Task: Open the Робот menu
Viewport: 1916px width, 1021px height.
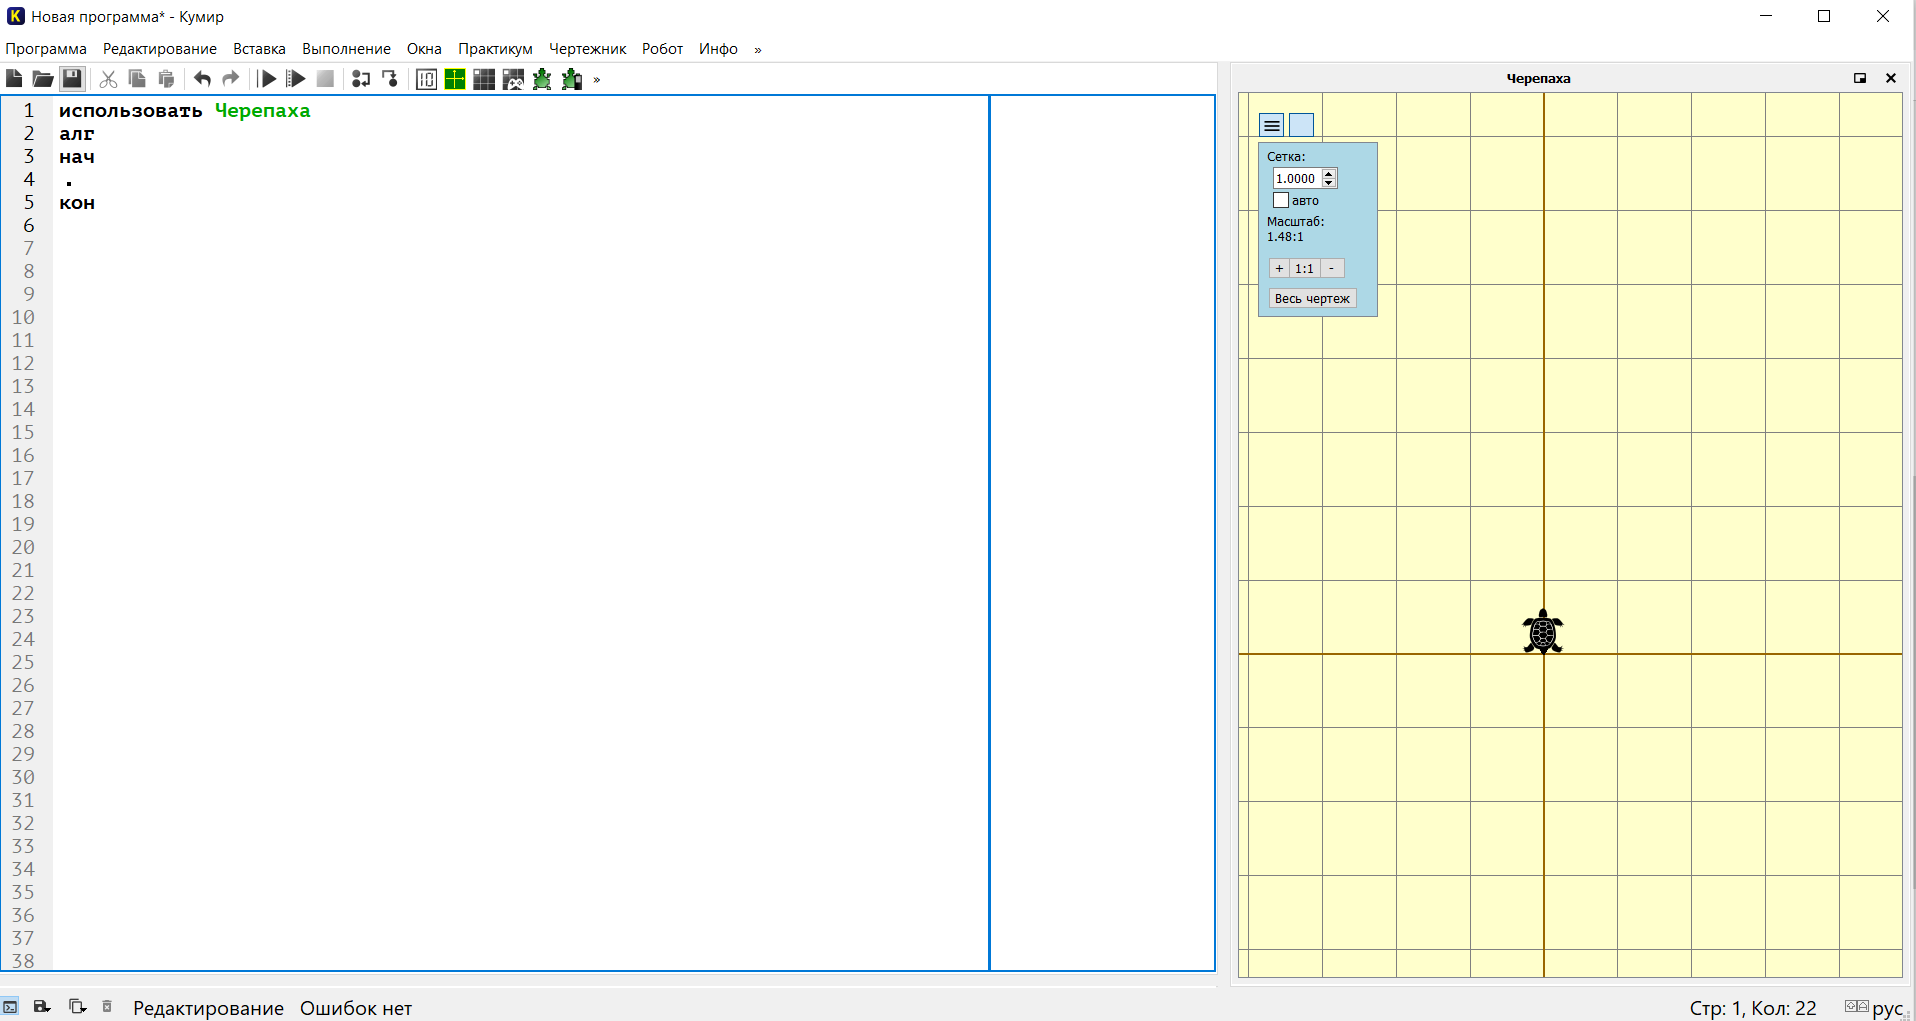Action: coord(662,49)
